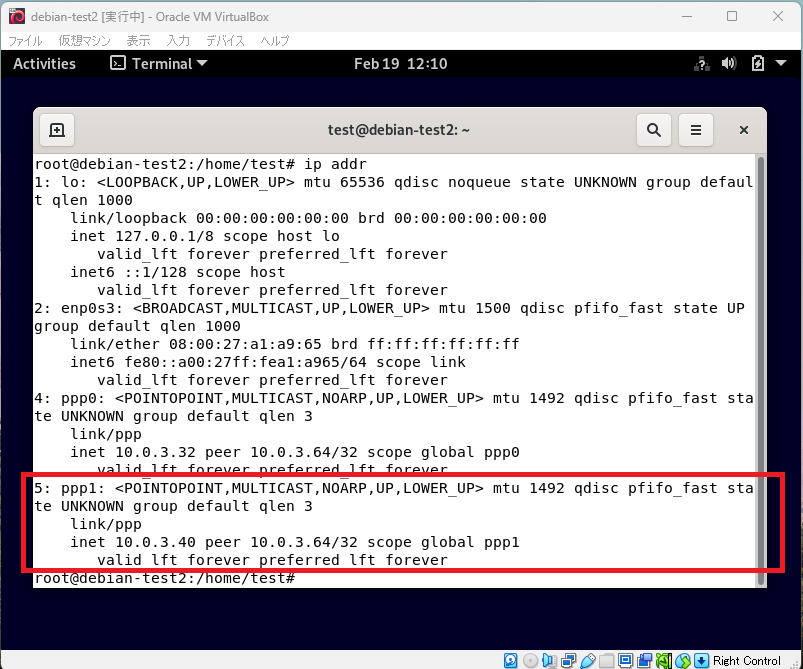Open the 表示 menu
Screen dimensions: 803x669
pyautogui.click(x=138, y=41)
